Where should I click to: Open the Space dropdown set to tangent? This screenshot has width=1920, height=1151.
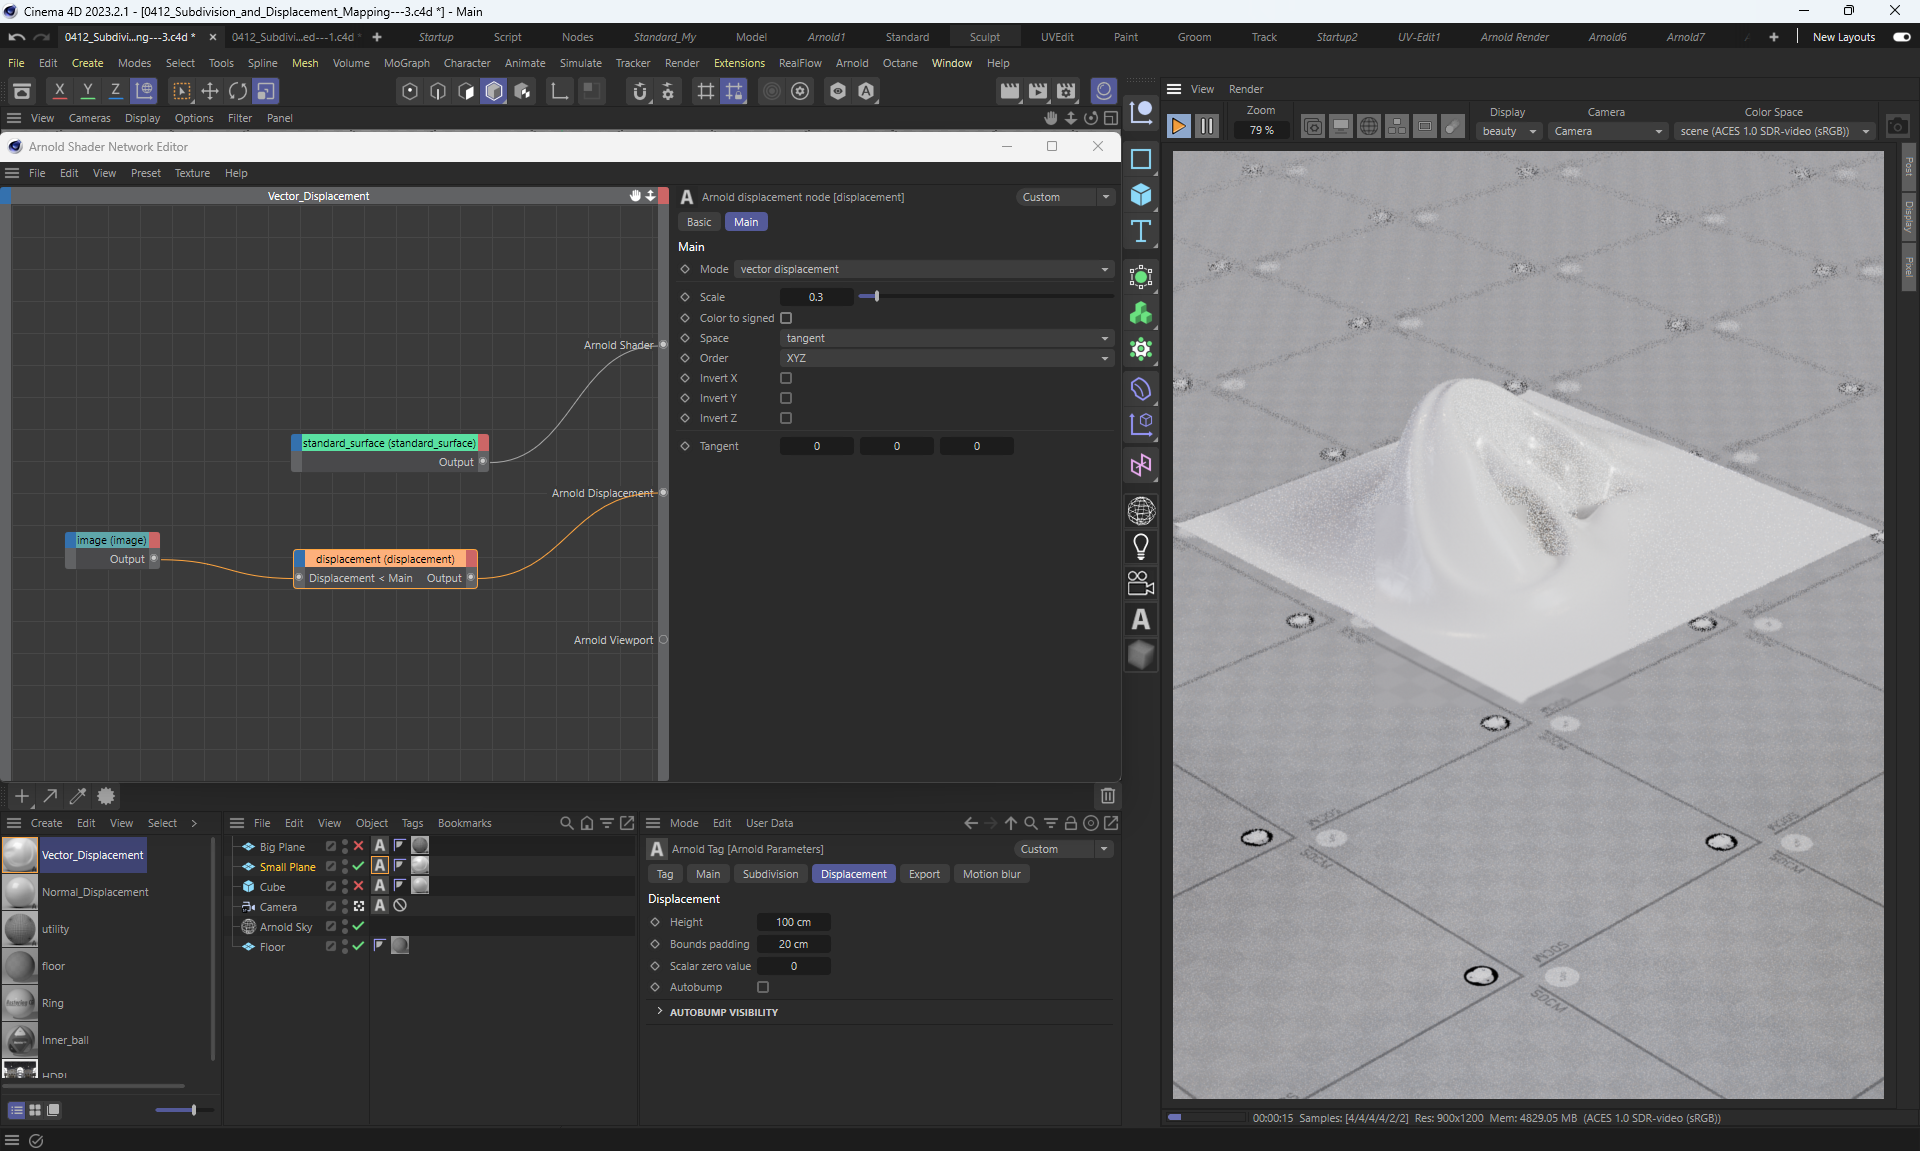click(945, 338)
